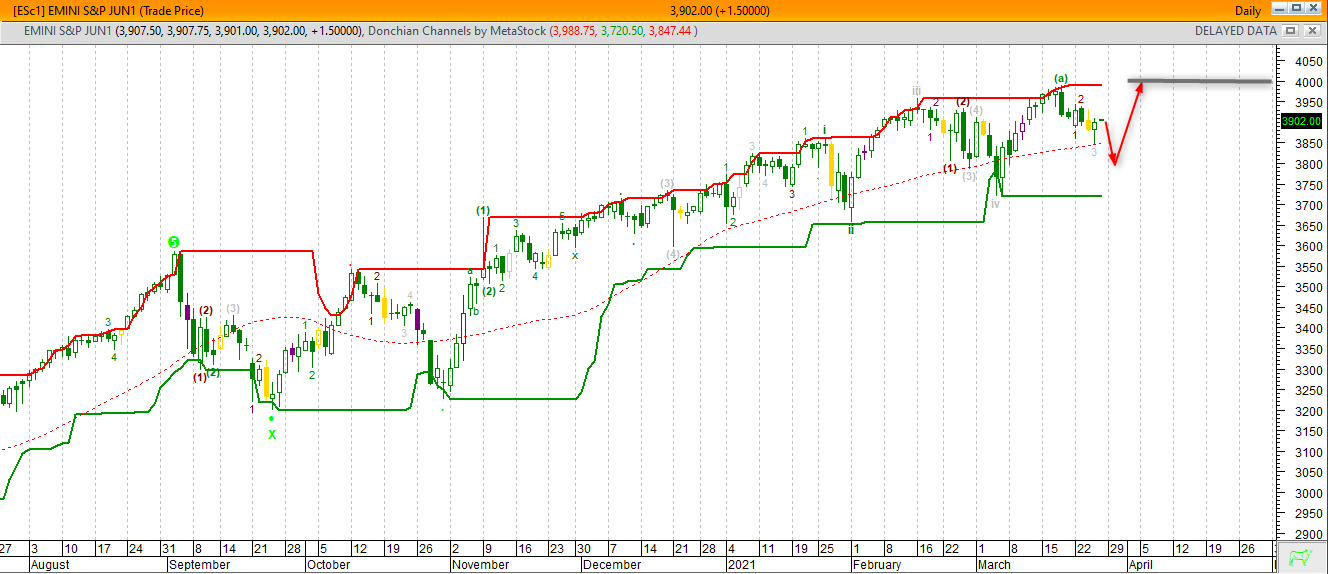
Task: Select the green X wave label at September low
Action: tap(271, 434)
